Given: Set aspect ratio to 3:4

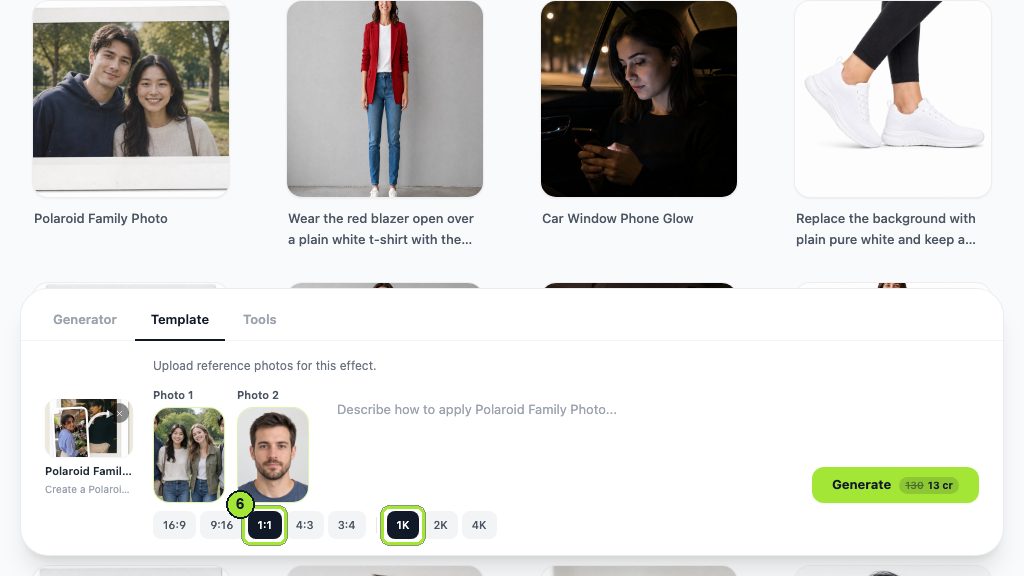Looking at the screenshot, I should [x=347, y=525].
